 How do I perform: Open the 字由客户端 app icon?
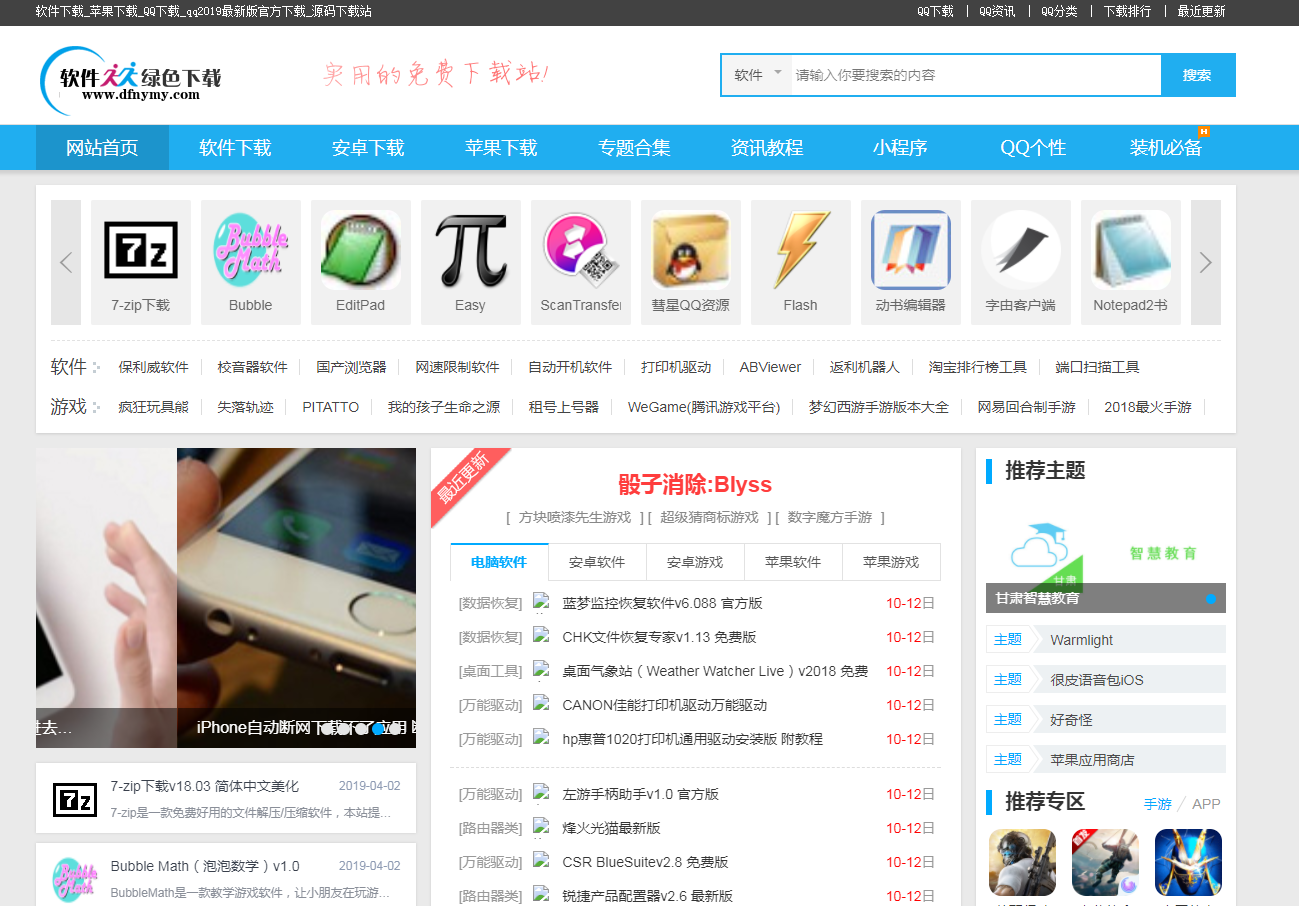click(1021, 250)
